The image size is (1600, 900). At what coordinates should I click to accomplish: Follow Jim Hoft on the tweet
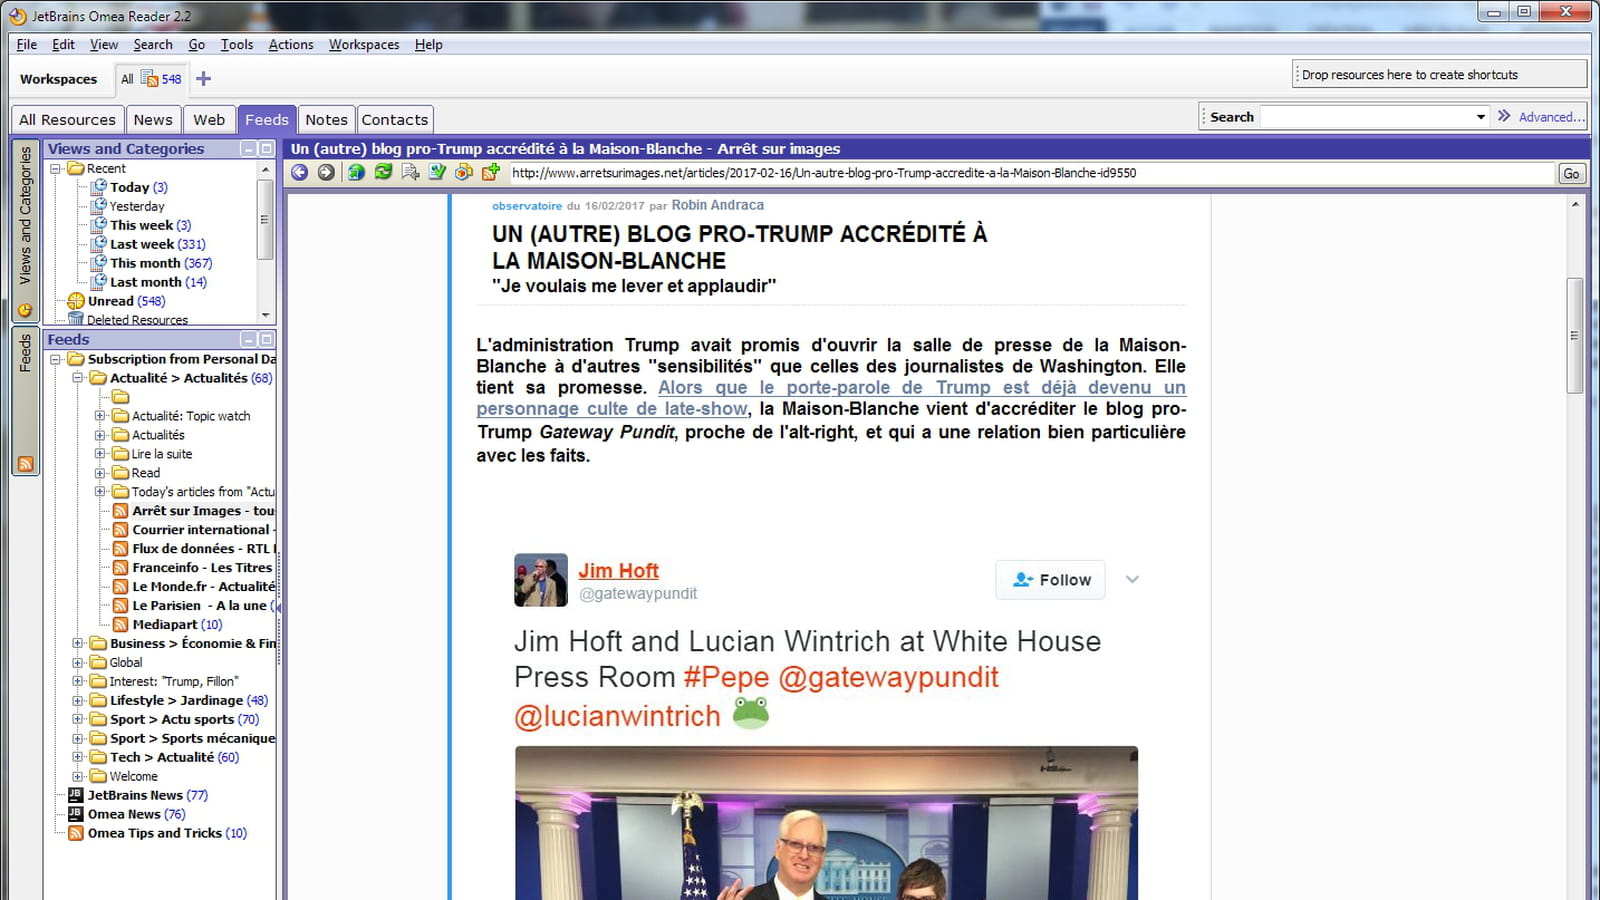[x=1051, y=580]
